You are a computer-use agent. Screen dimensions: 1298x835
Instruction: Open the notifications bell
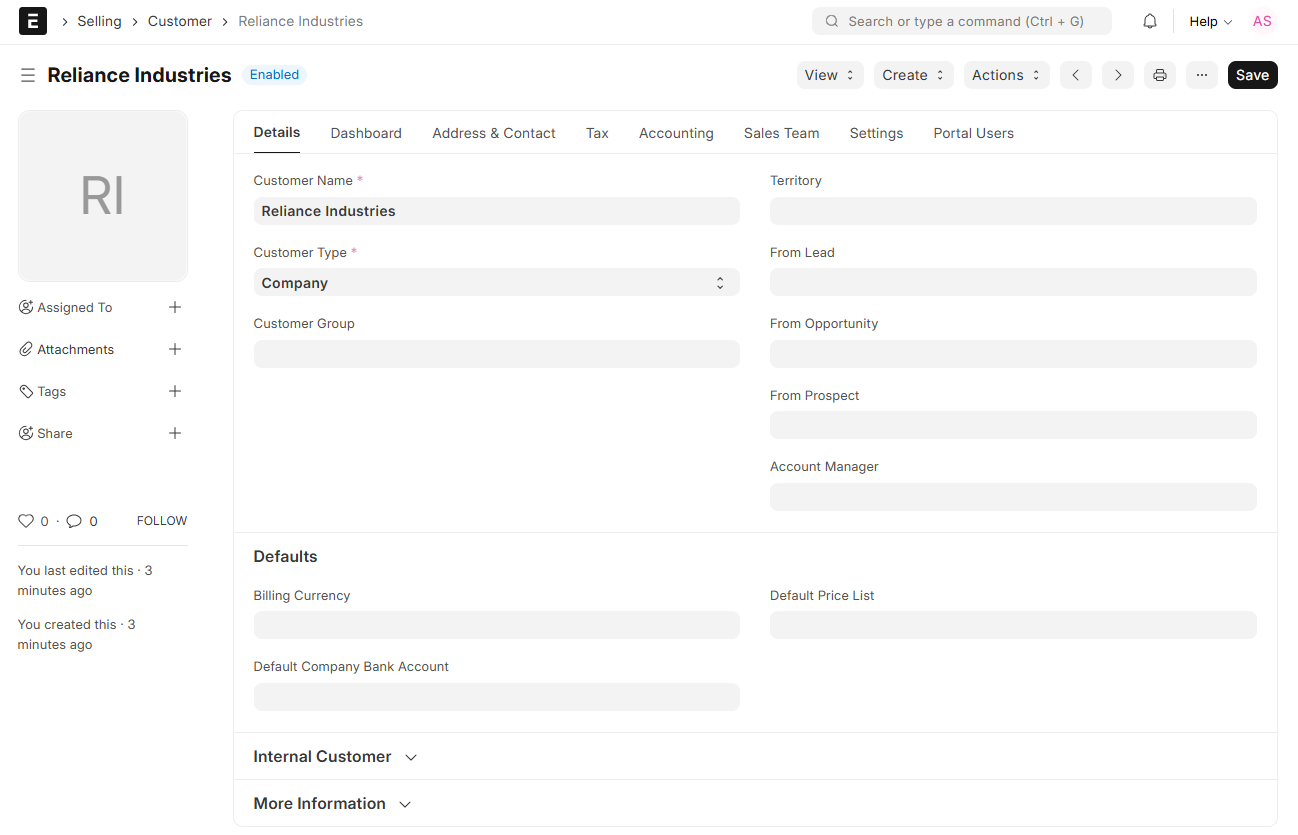[1150, 21]
